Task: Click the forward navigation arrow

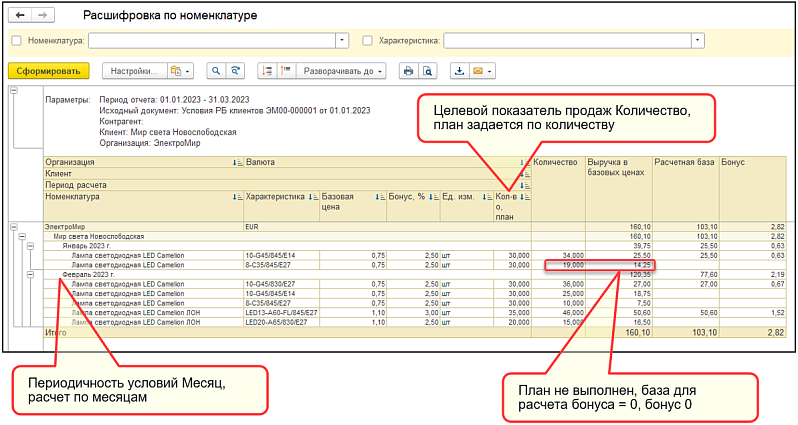Action: [x=43, y=15]
